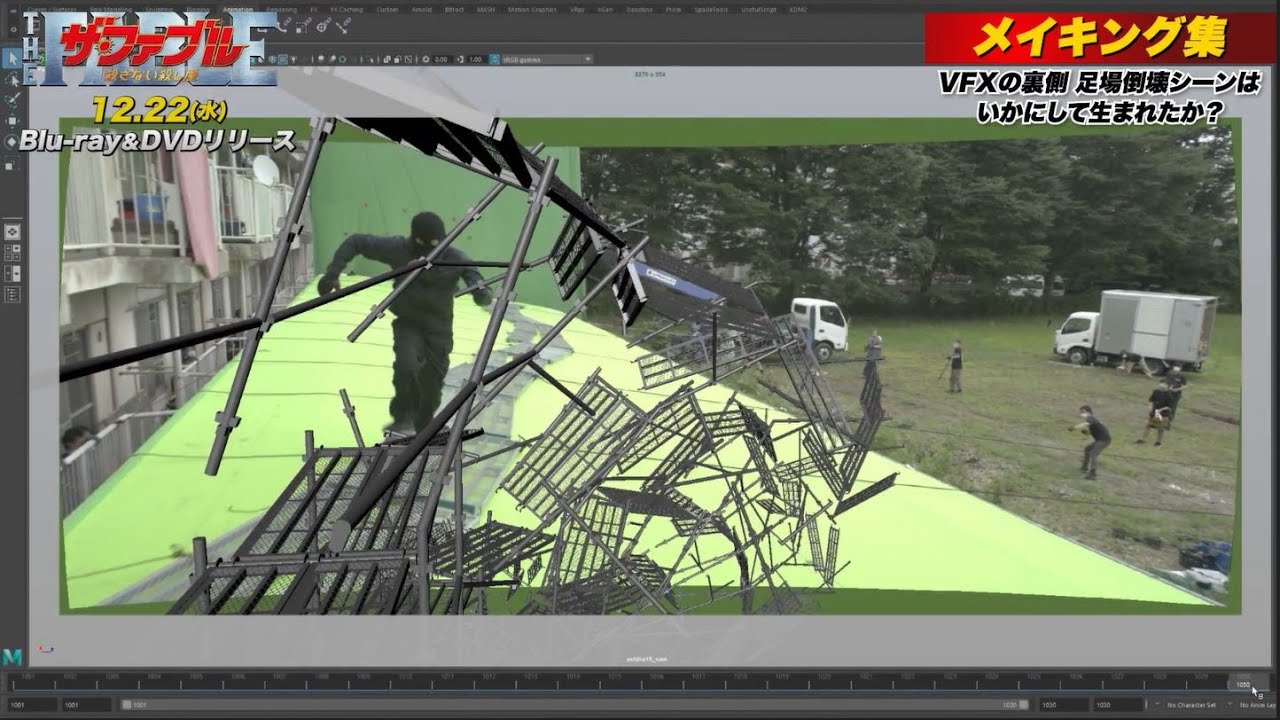Open the VRay shelf tab

577,10
